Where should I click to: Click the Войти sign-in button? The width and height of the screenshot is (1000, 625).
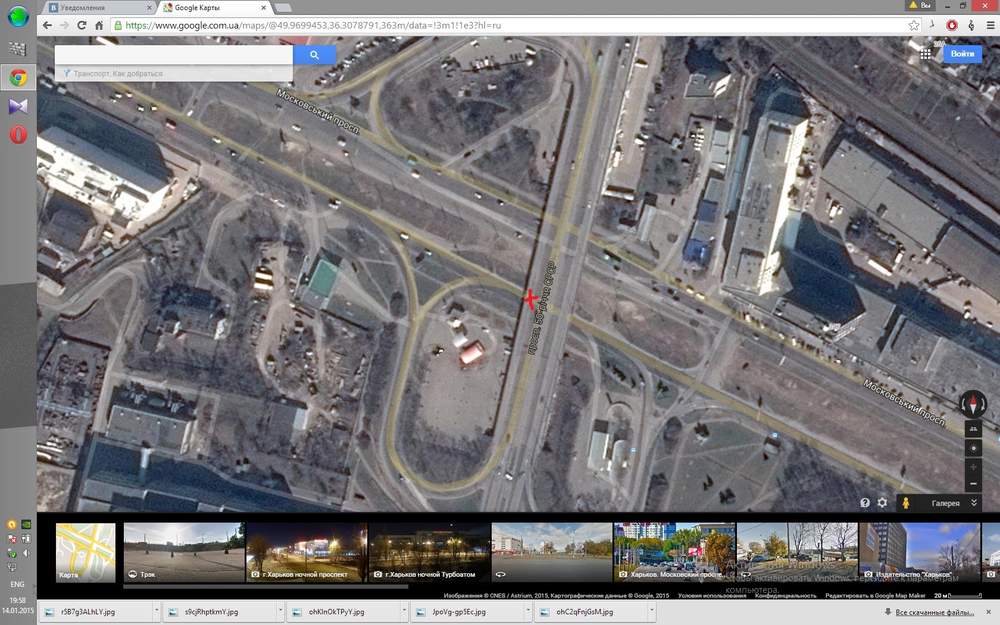coord(962,54)
